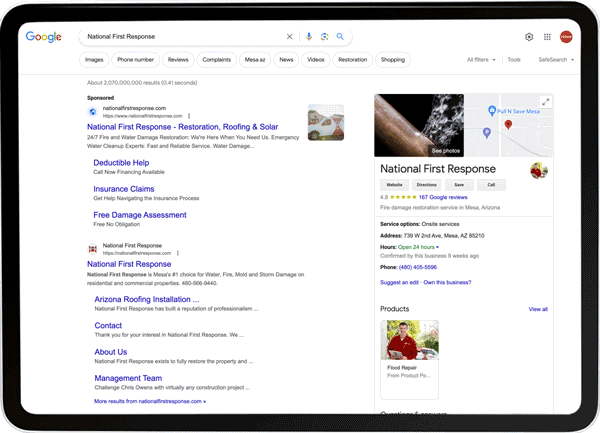Open the Flood Repair product card
Screen dimensions: 600x433
tap(409, 360)
